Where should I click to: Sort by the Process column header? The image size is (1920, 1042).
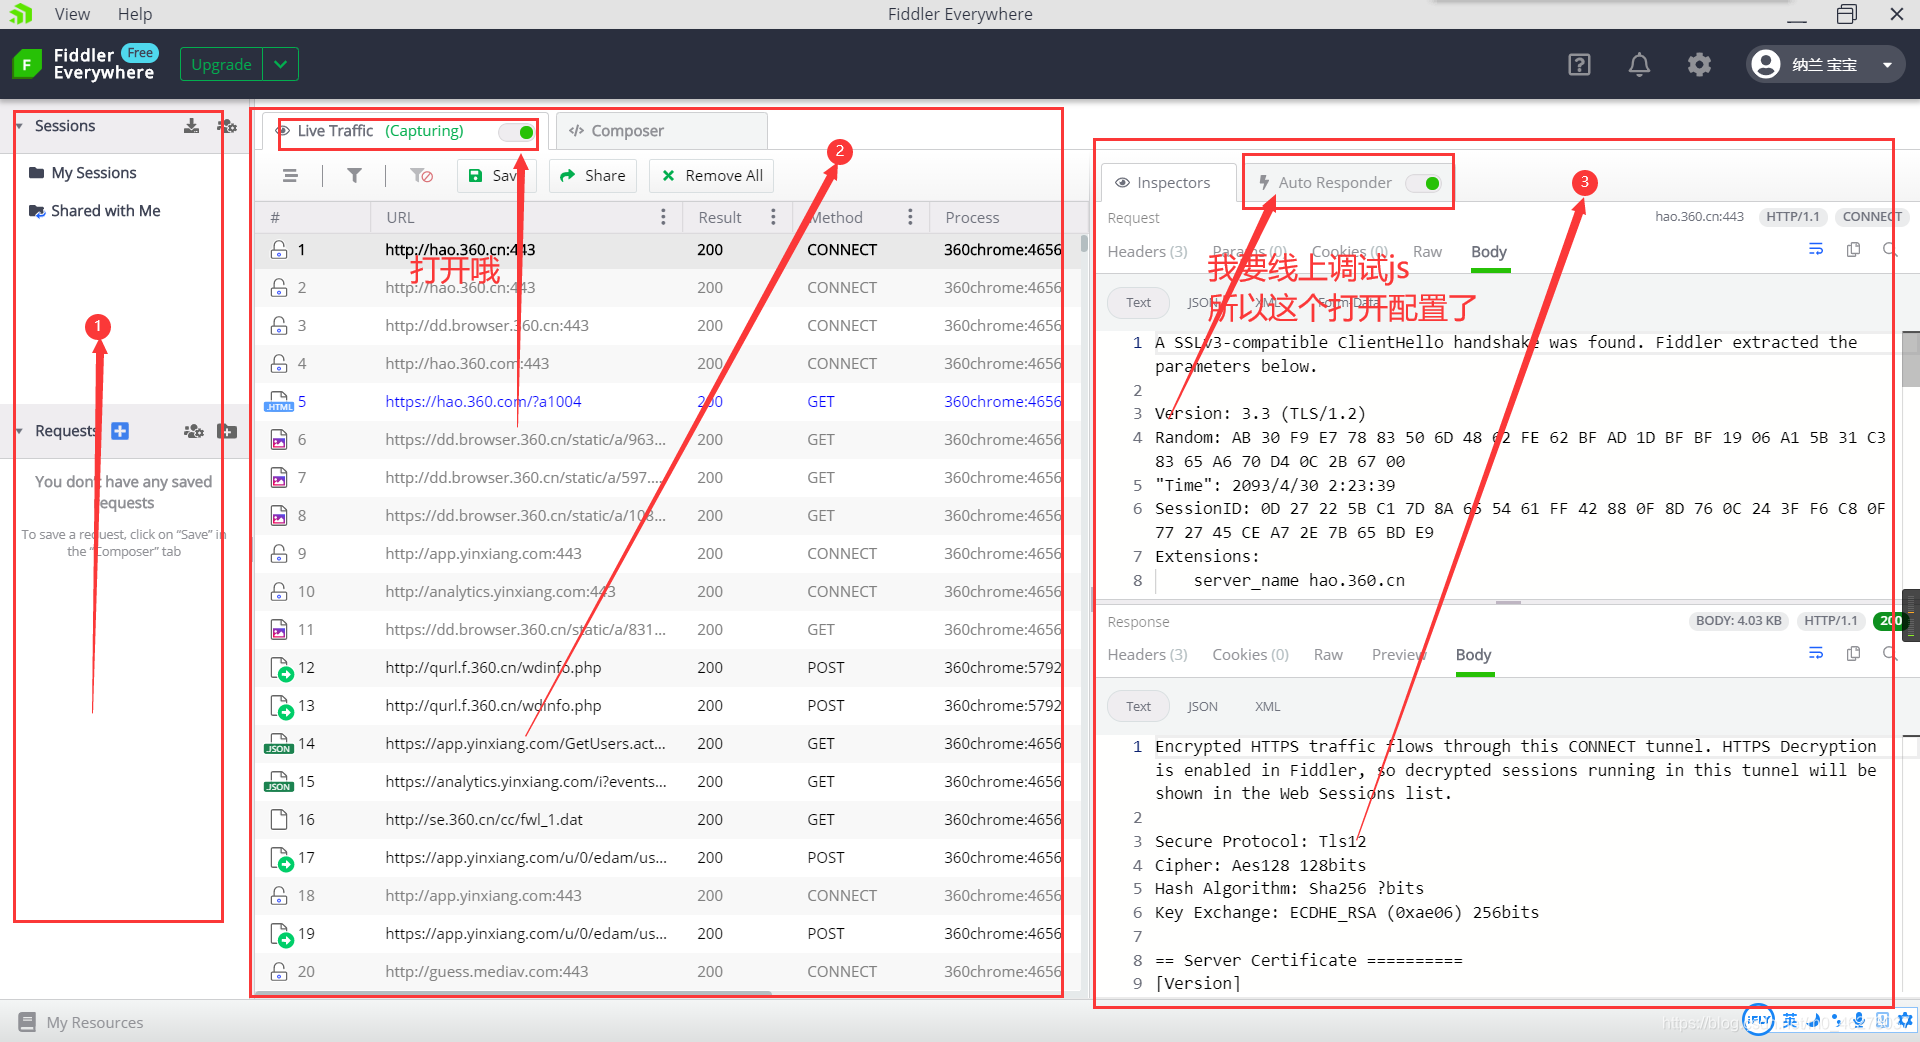tap(972, 217)
